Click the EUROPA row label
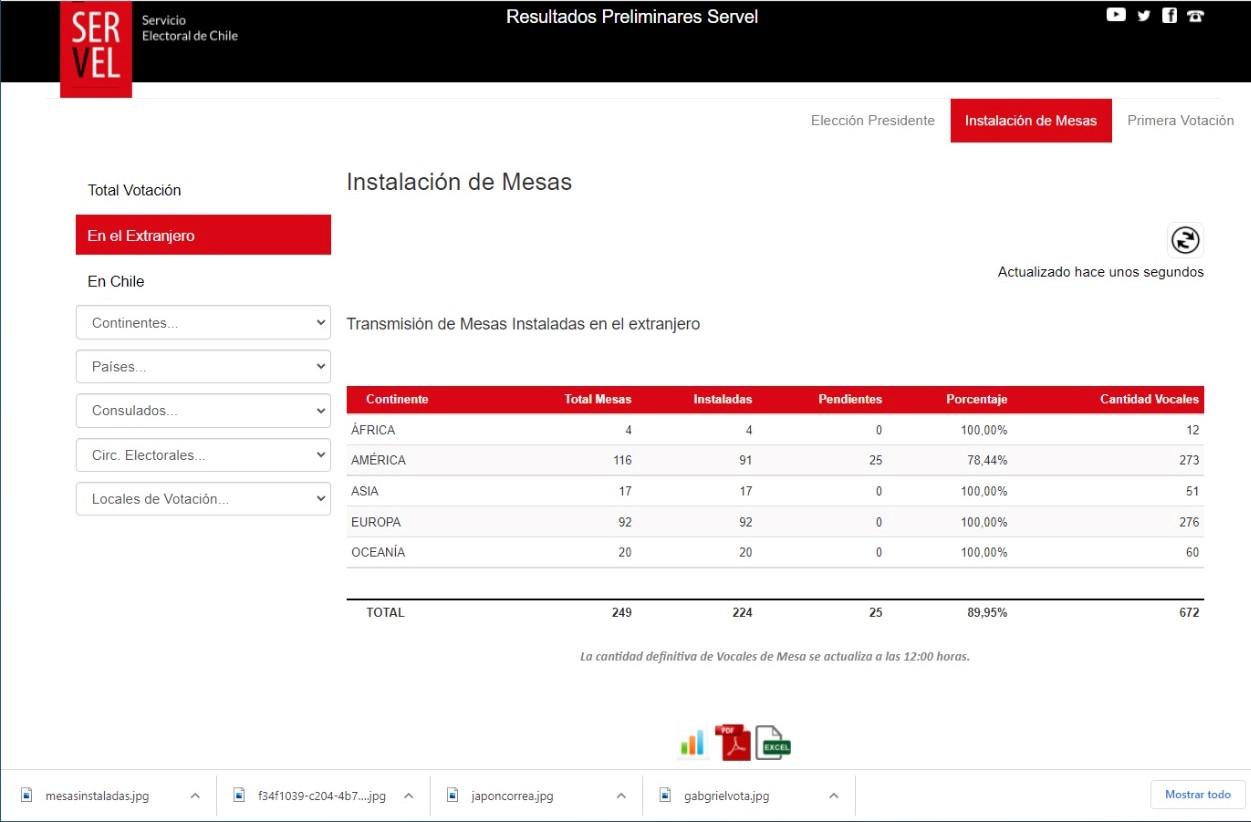The image size is (1251, 822). coord(375,522)
